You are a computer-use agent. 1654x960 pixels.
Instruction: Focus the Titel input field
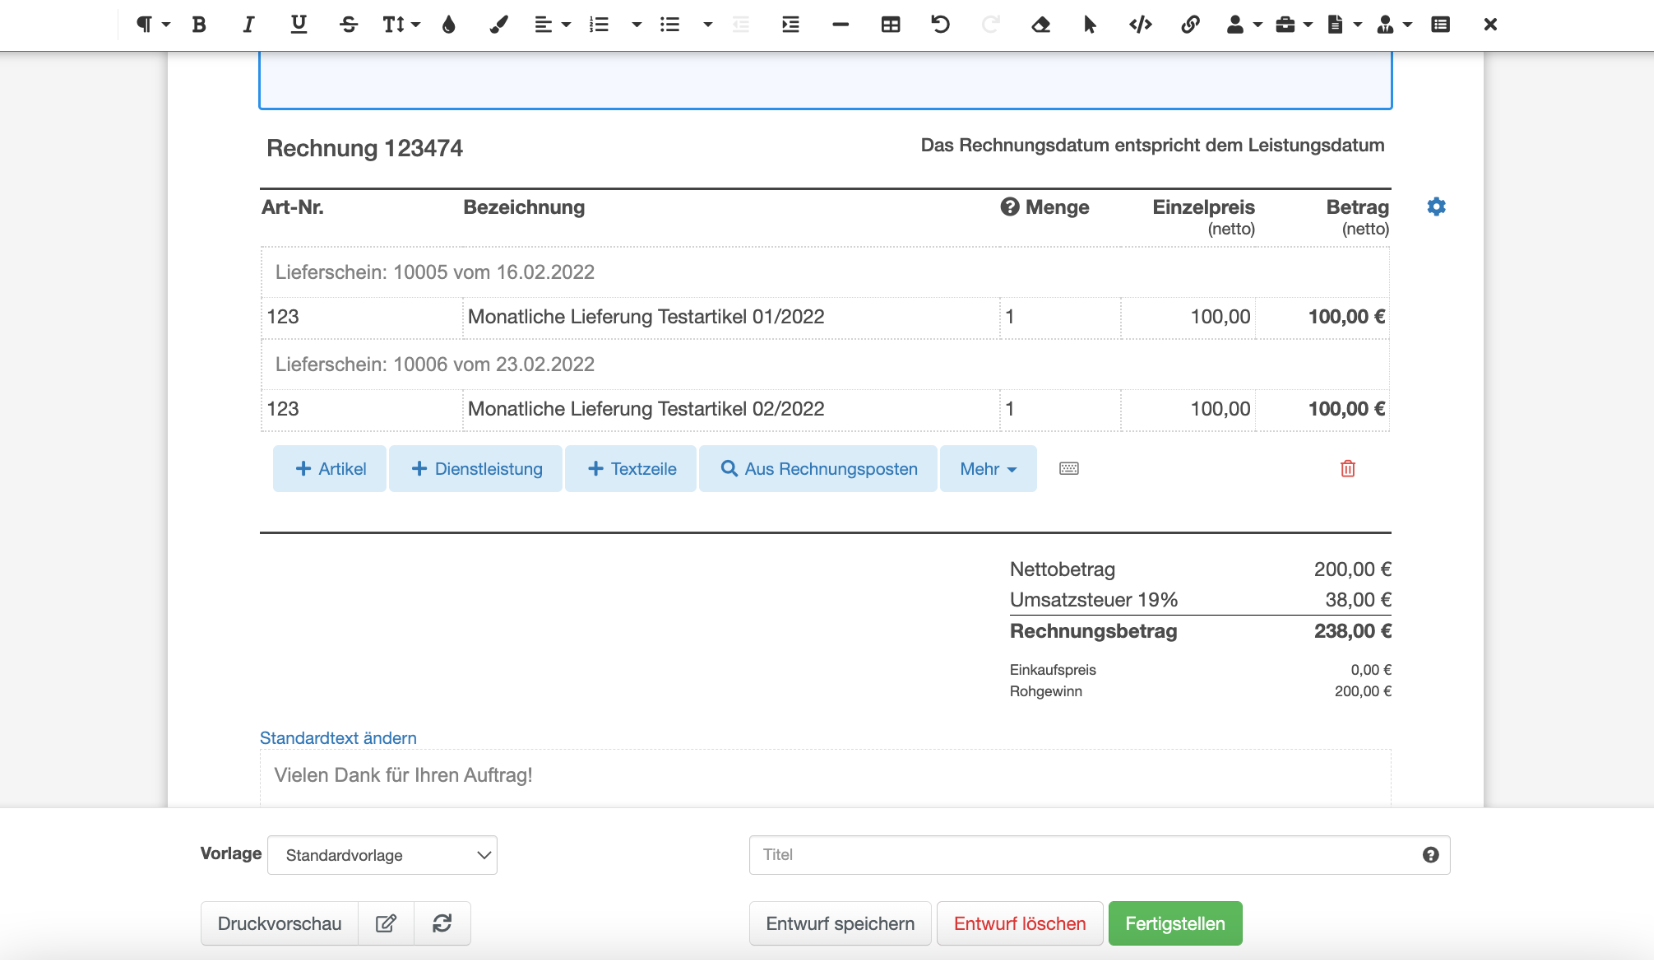click(1099, 855)
